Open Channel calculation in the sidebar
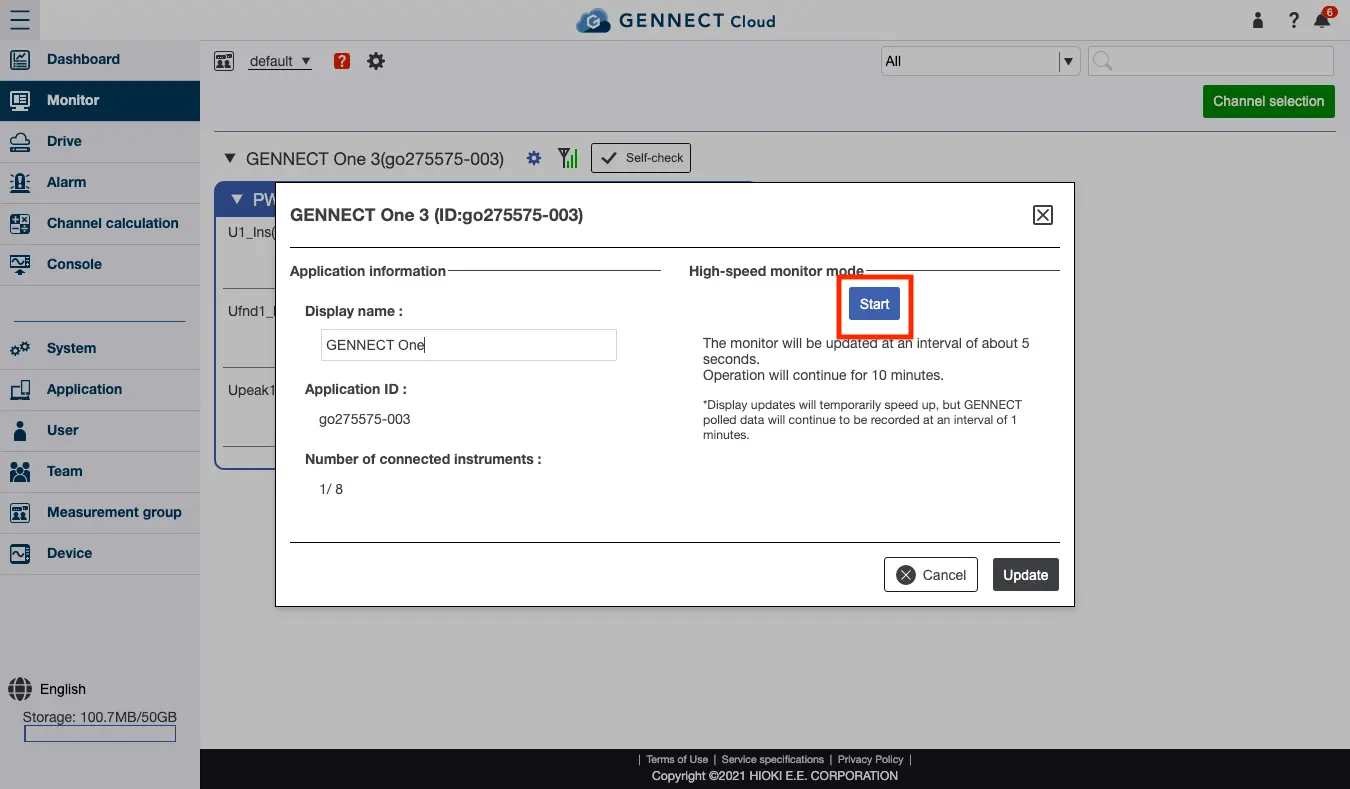 100,224
